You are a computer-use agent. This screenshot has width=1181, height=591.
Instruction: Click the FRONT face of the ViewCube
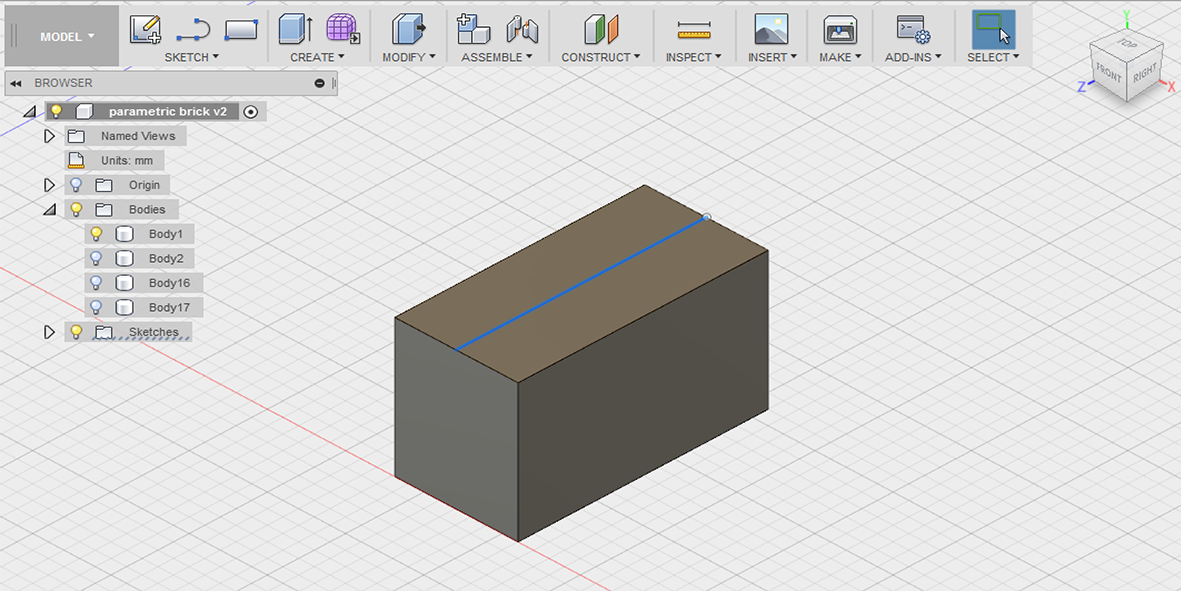1109,73
